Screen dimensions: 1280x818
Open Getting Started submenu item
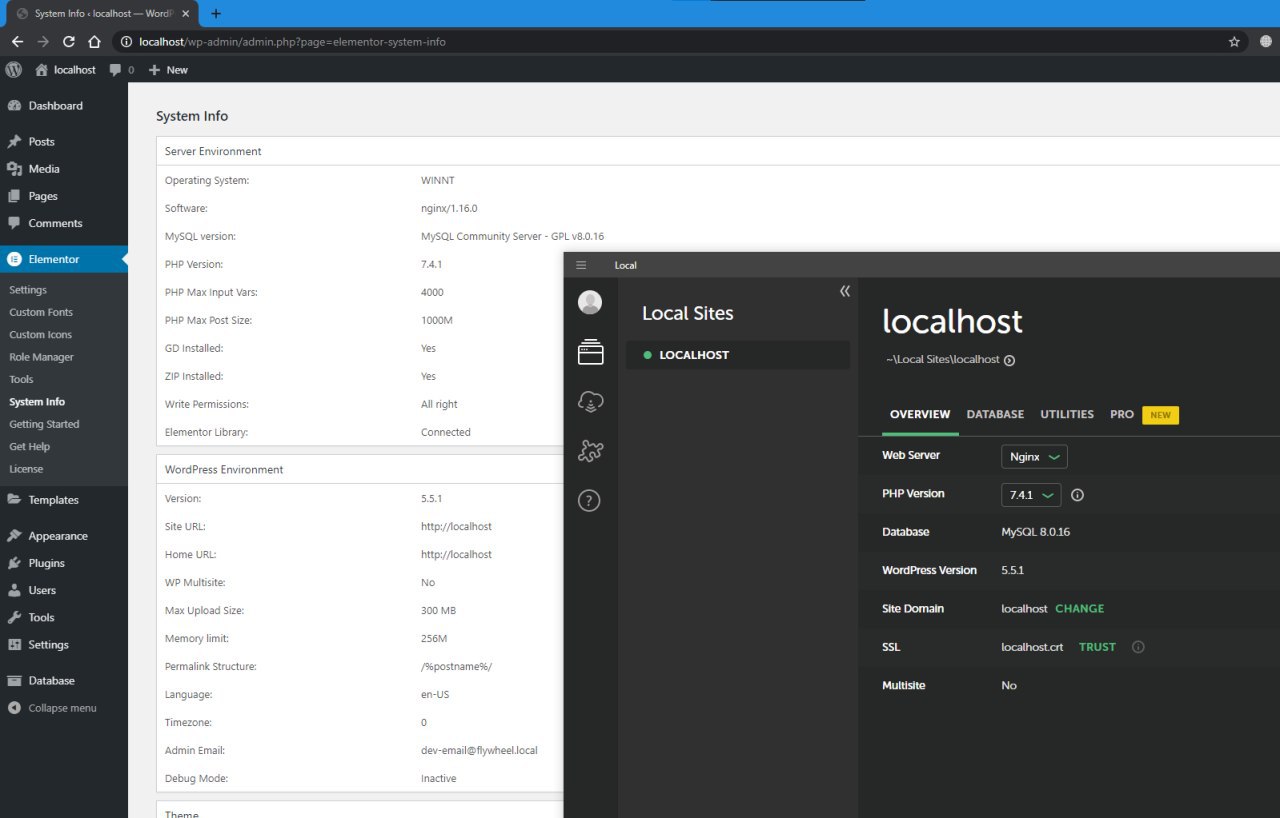[44, 424]
